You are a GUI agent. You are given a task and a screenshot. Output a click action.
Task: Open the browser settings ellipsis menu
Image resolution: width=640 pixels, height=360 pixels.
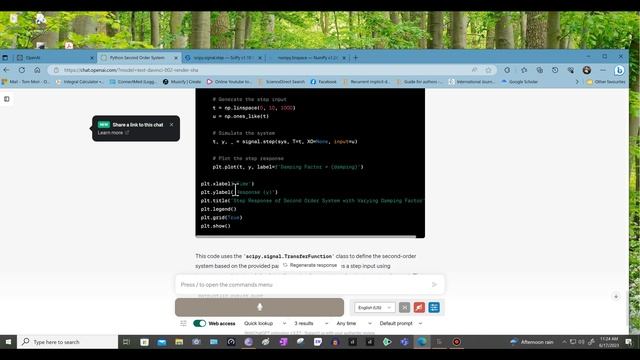coord(602,70)
